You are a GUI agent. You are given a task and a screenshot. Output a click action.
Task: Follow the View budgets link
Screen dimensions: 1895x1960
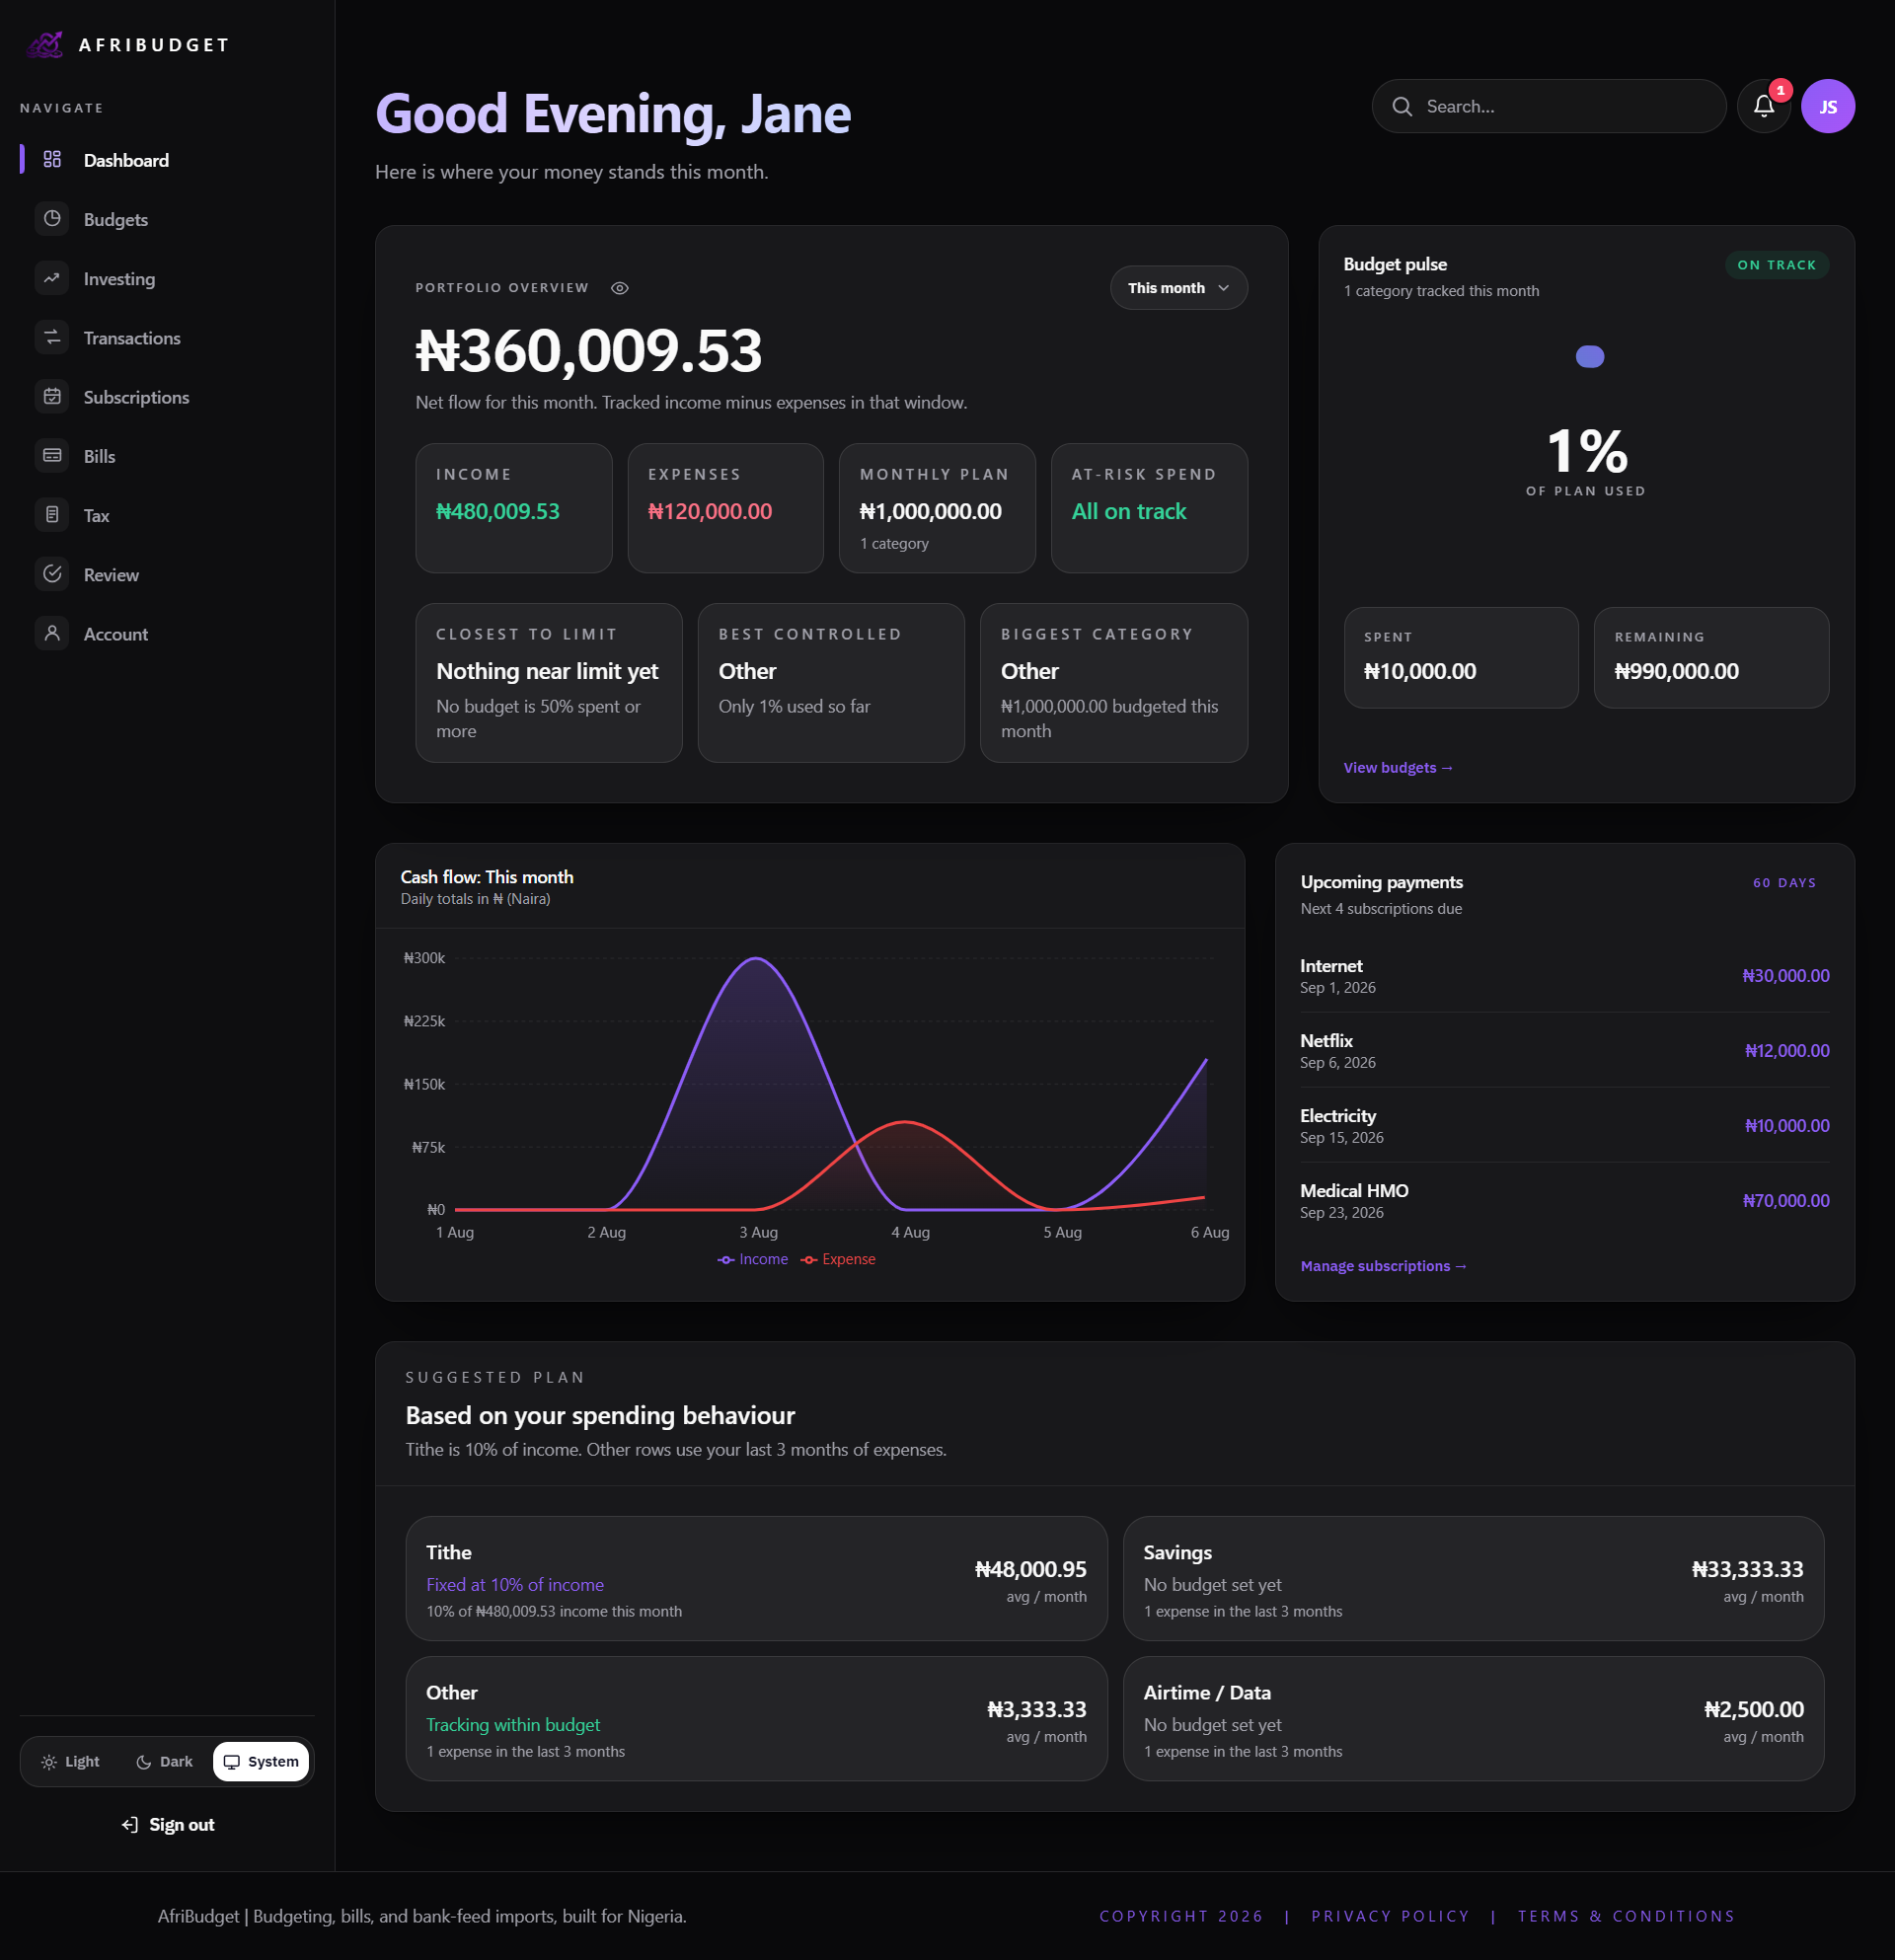(x=1397, y=767)
